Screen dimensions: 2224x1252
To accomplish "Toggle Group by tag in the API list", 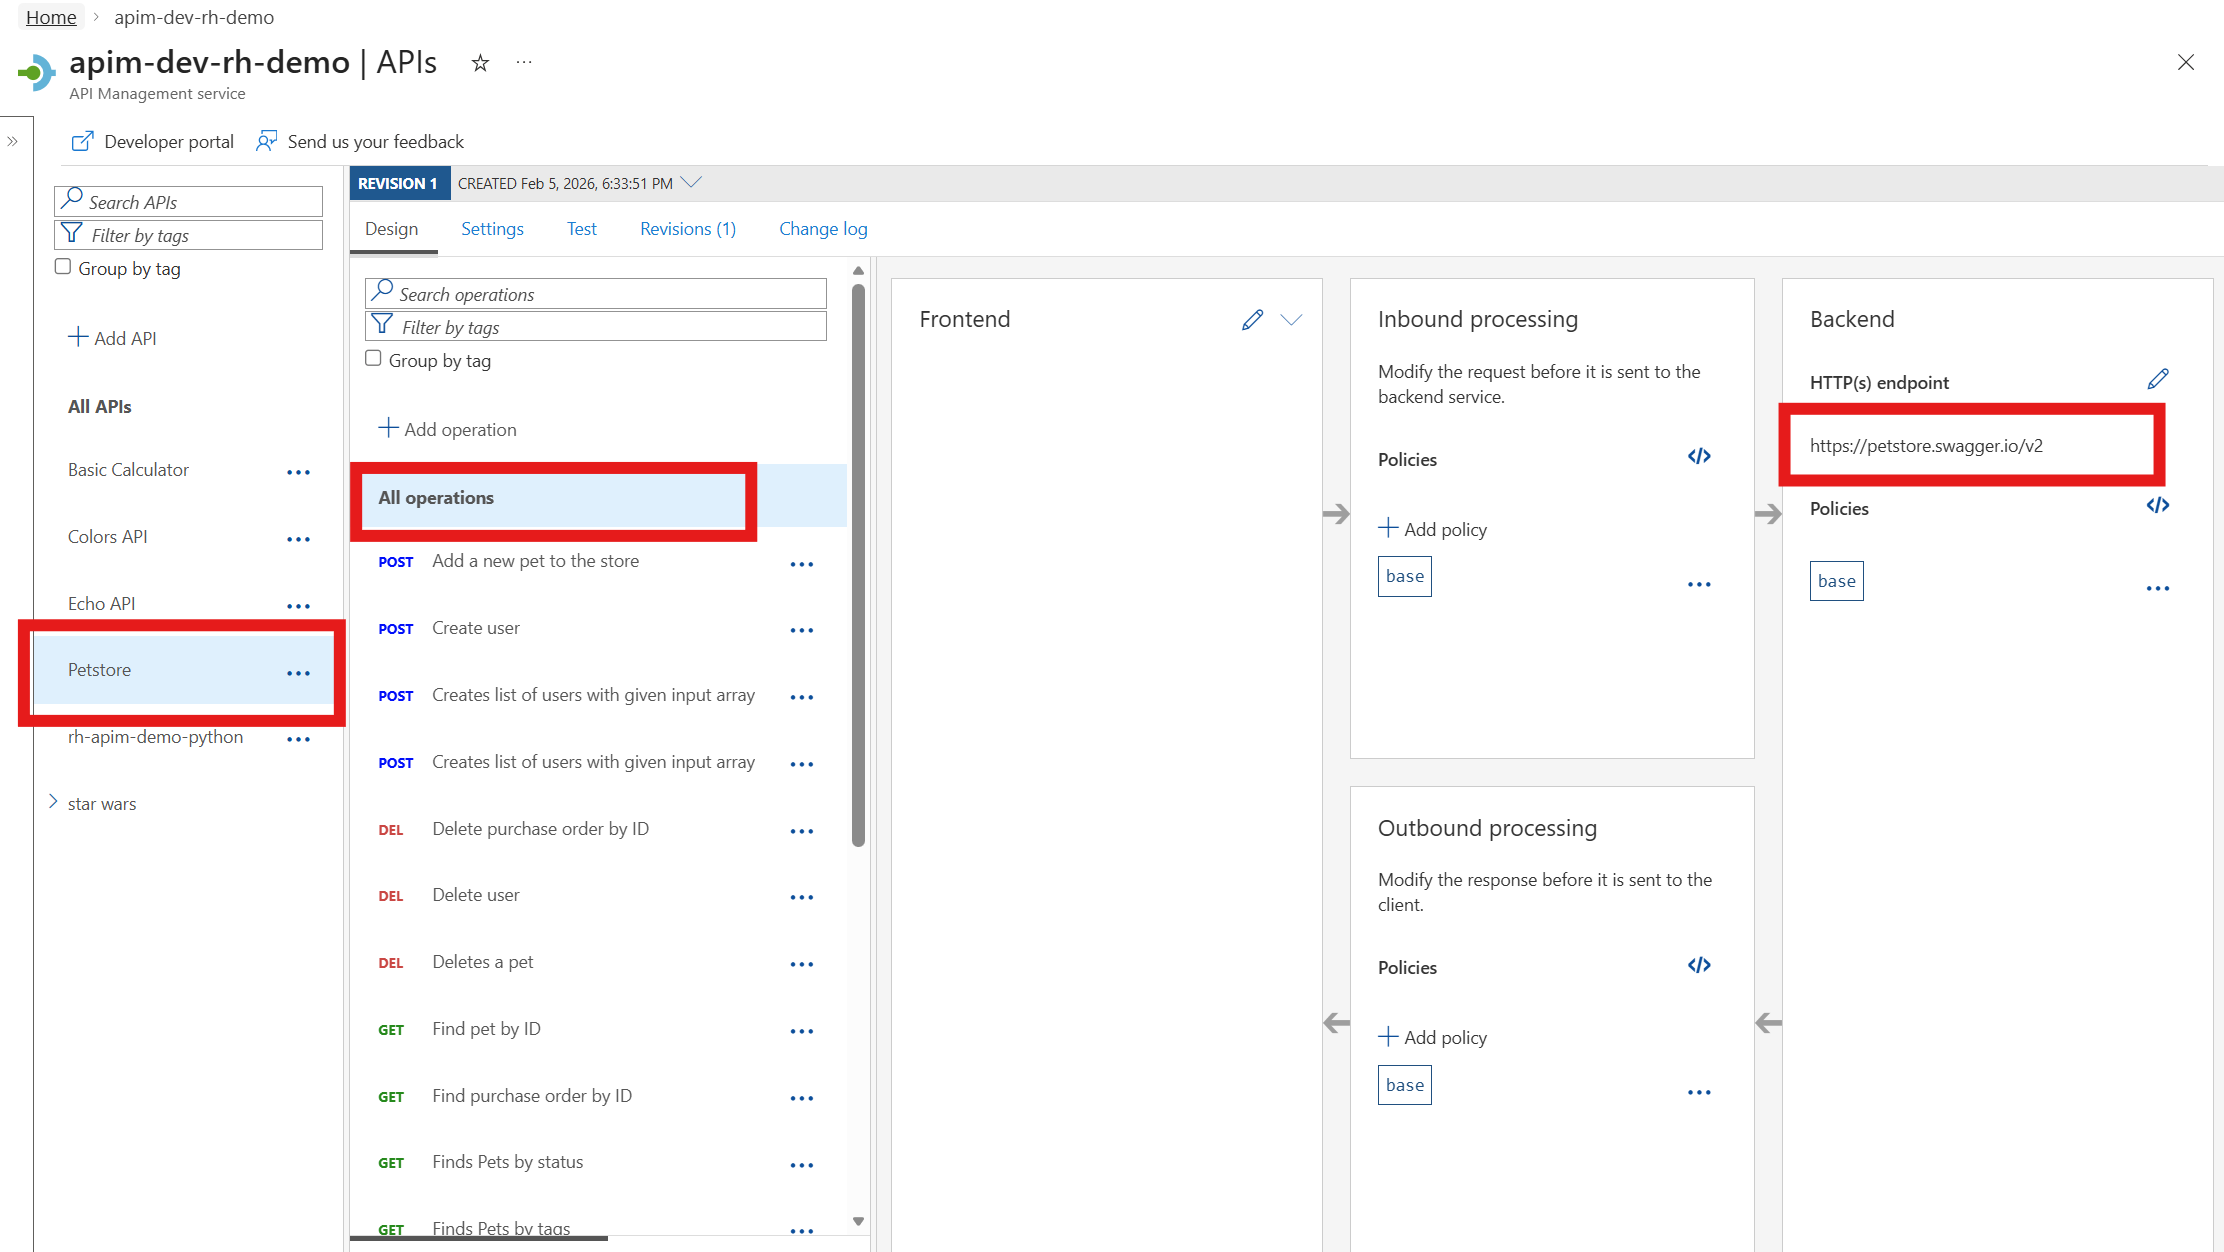I will [63, 266].
